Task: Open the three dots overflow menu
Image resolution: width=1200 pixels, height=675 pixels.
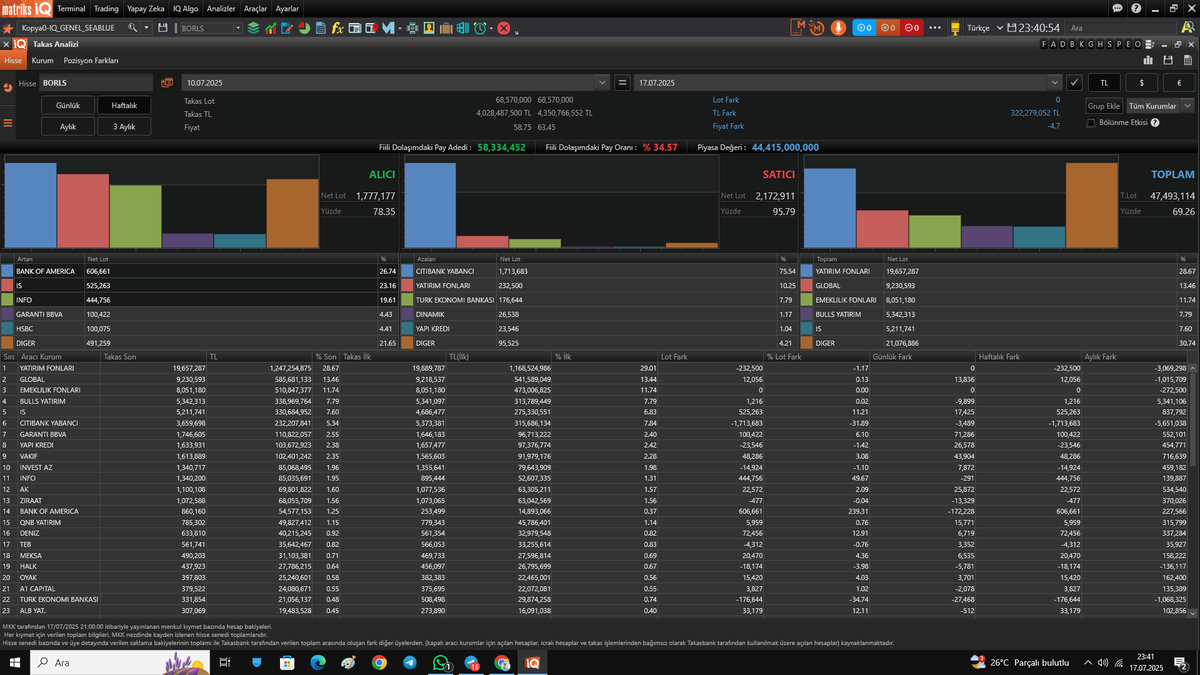Action: pyautogui.click(x=935, y=28)
